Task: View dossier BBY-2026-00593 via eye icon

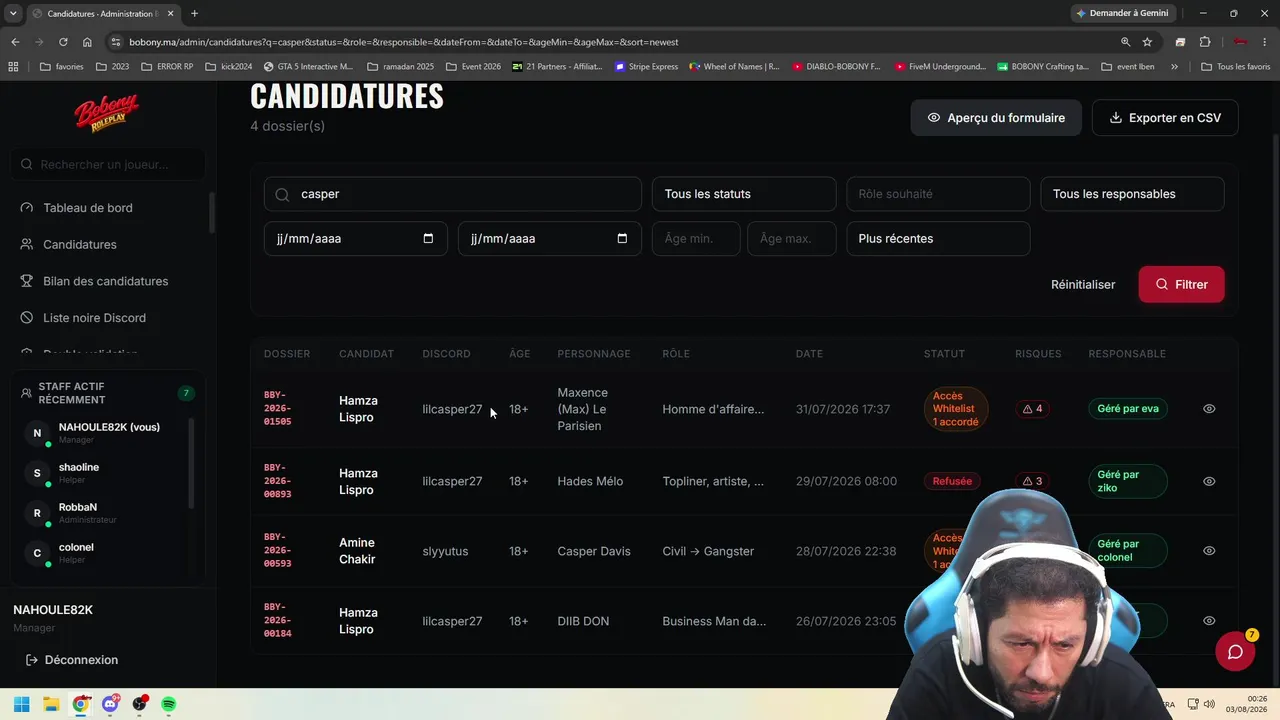Action: coord(1209,551)
